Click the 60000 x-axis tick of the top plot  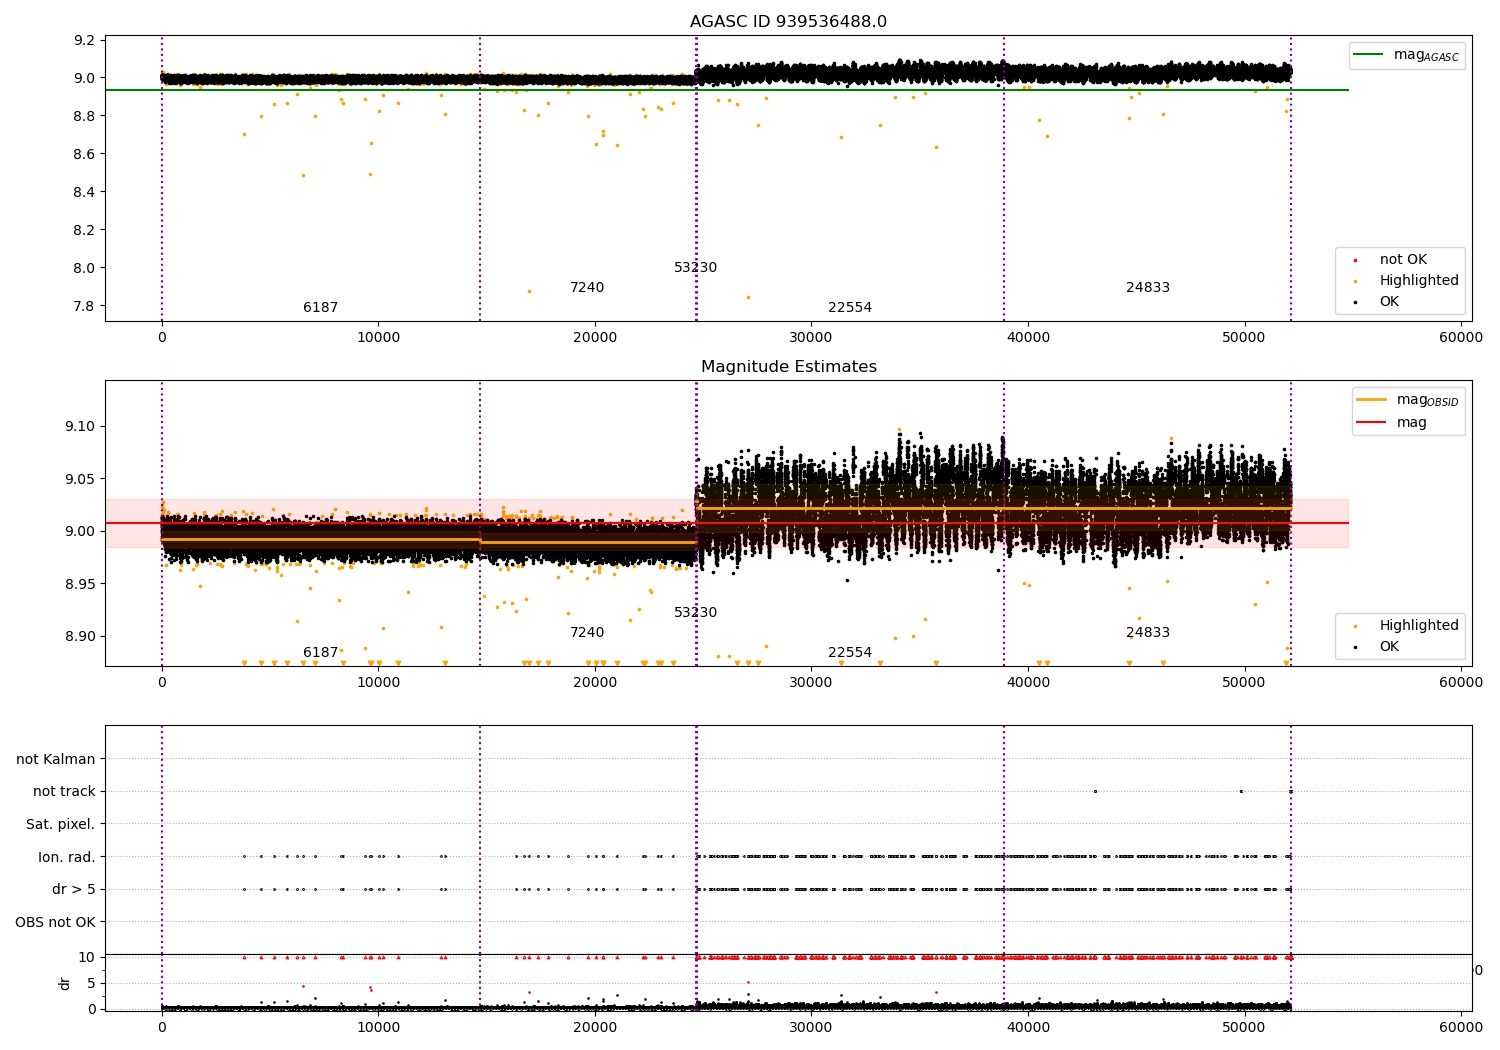tap(1461, 338)
